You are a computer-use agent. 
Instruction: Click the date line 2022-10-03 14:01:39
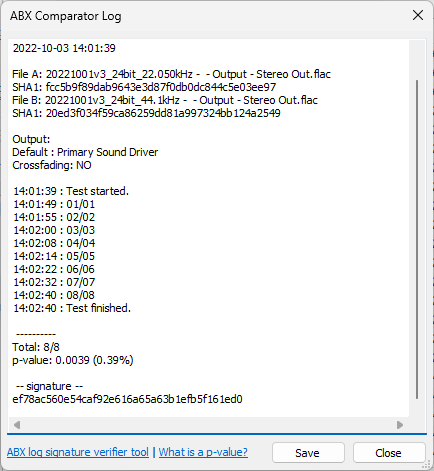[x=64, y=48]
